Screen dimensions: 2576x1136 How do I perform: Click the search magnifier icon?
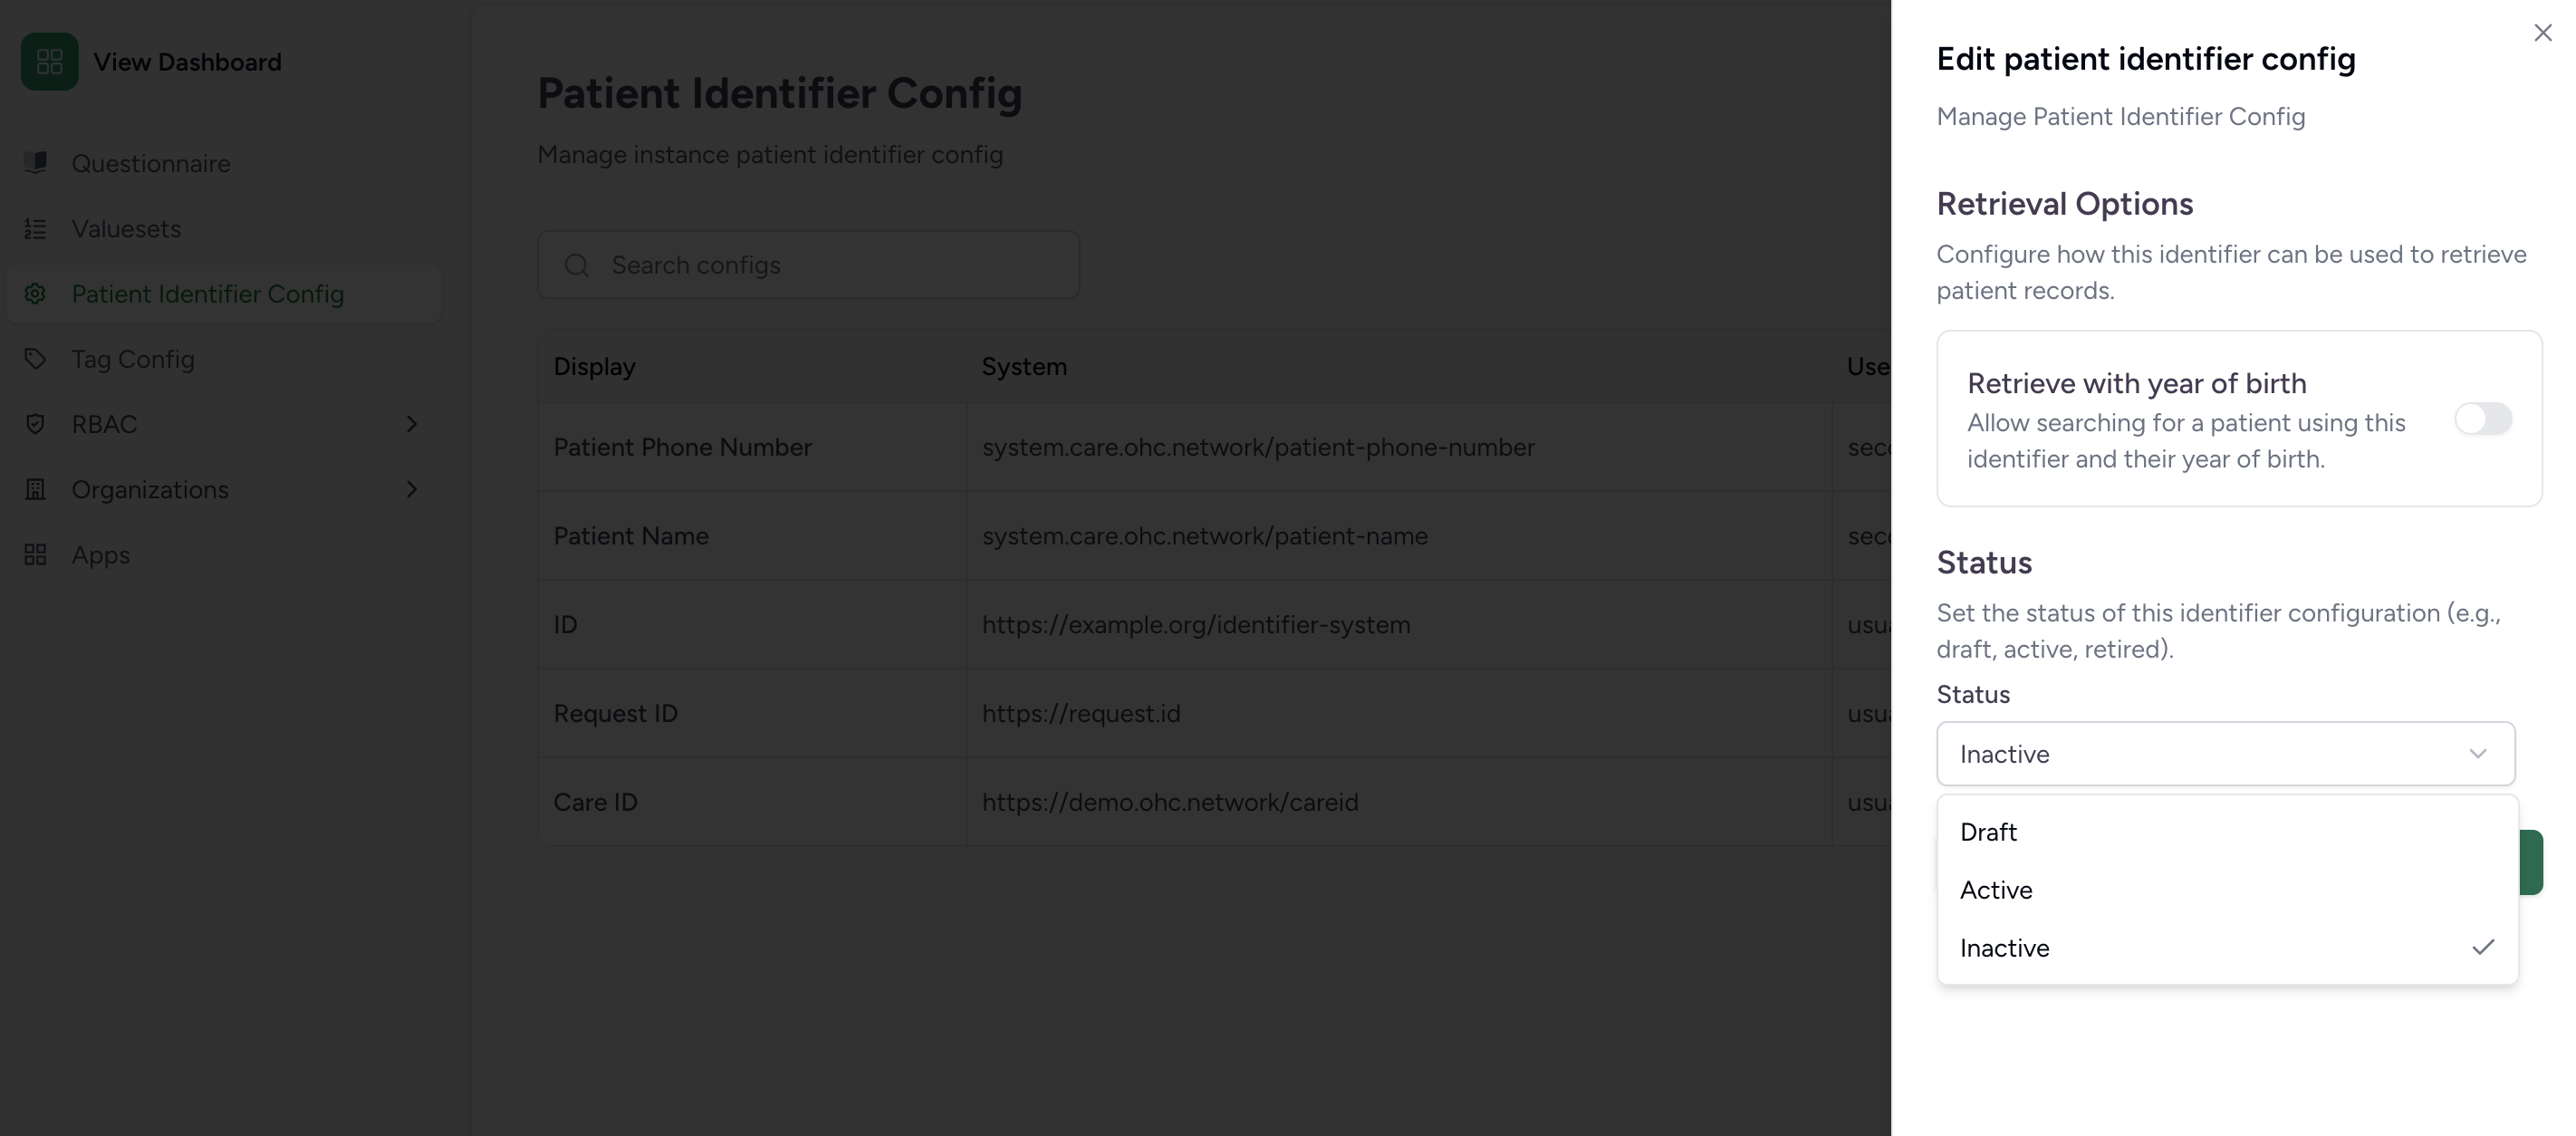(577, 265)
